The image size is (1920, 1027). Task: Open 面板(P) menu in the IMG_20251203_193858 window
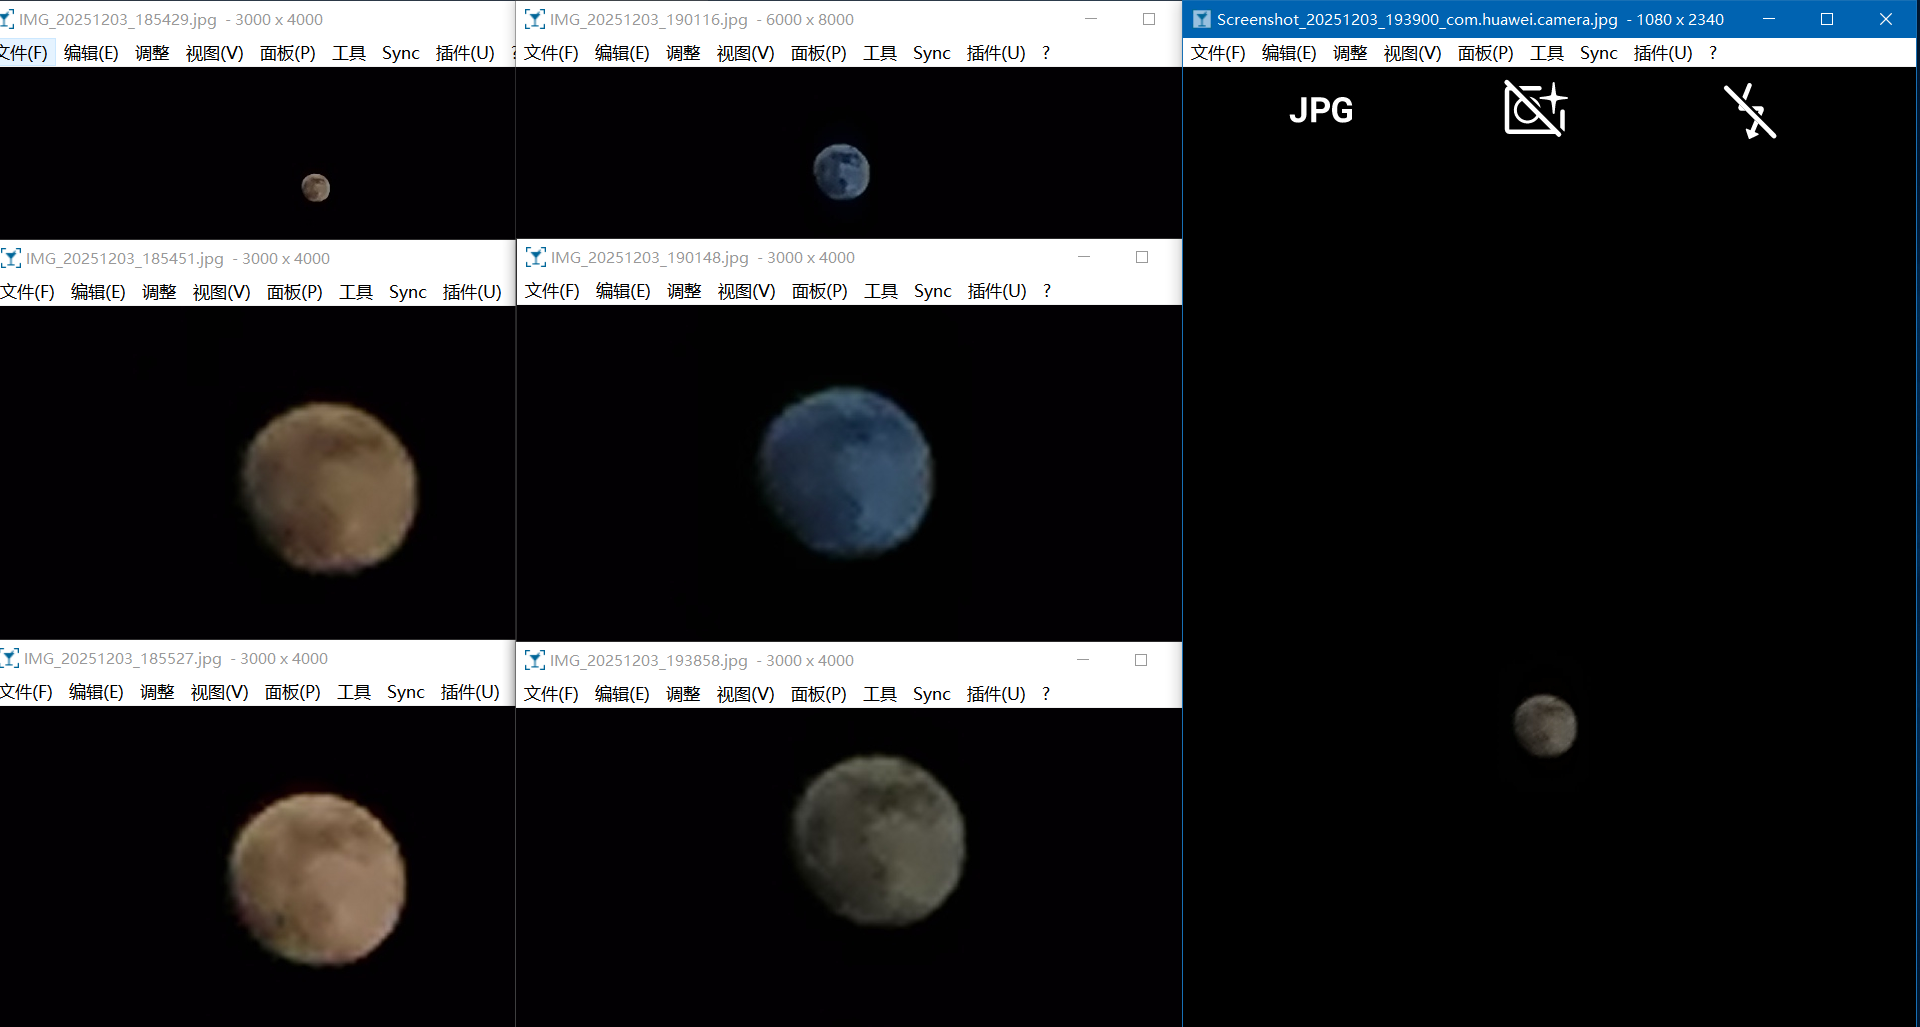click(x=818, y=694)
